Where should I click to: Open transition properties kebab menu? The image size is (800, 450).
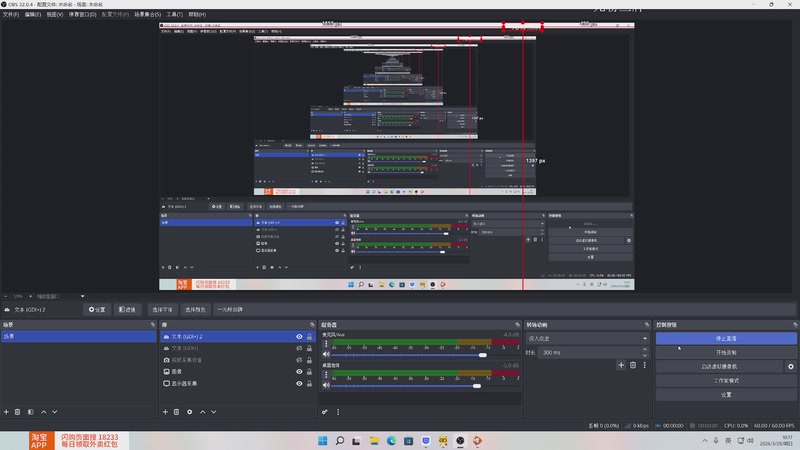[x=644, y=365]
